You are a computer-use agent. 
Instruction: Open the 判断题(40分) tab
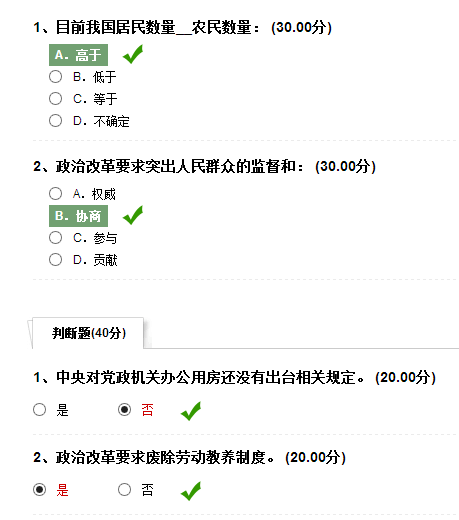pyautogui.click(x=88, y=333)
